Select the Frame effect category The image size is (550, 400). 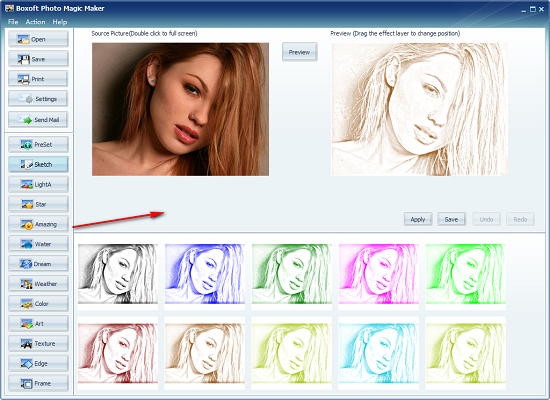(x=38, y=383)
